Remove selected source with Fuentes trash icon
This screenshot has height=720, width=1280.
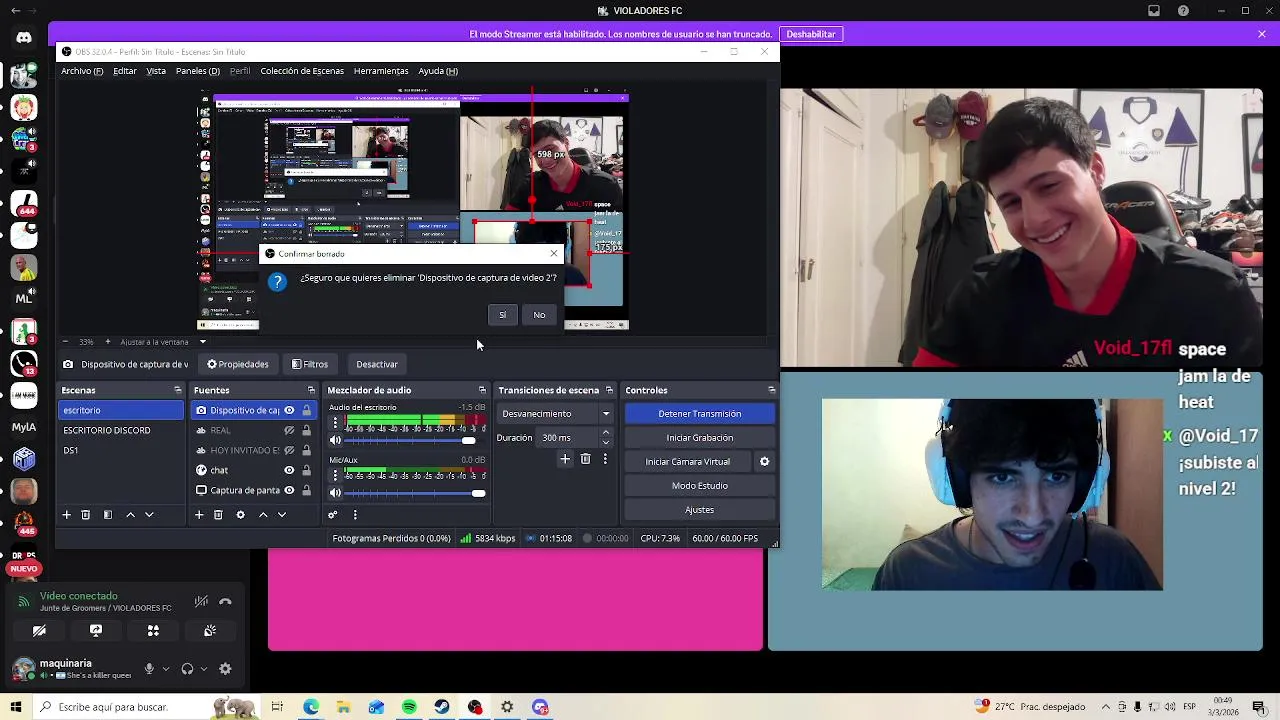(218, 515)
